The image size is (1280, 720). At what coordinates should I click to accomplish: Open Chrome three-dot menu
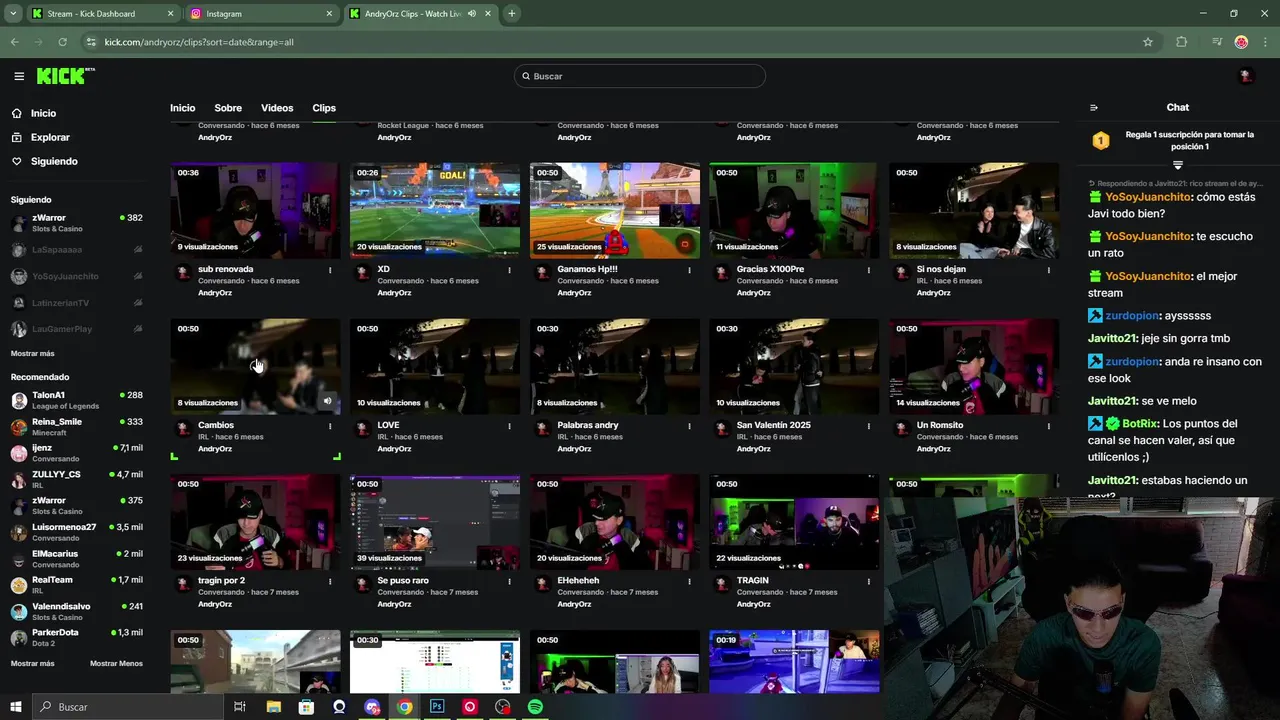click(1265, 42)
